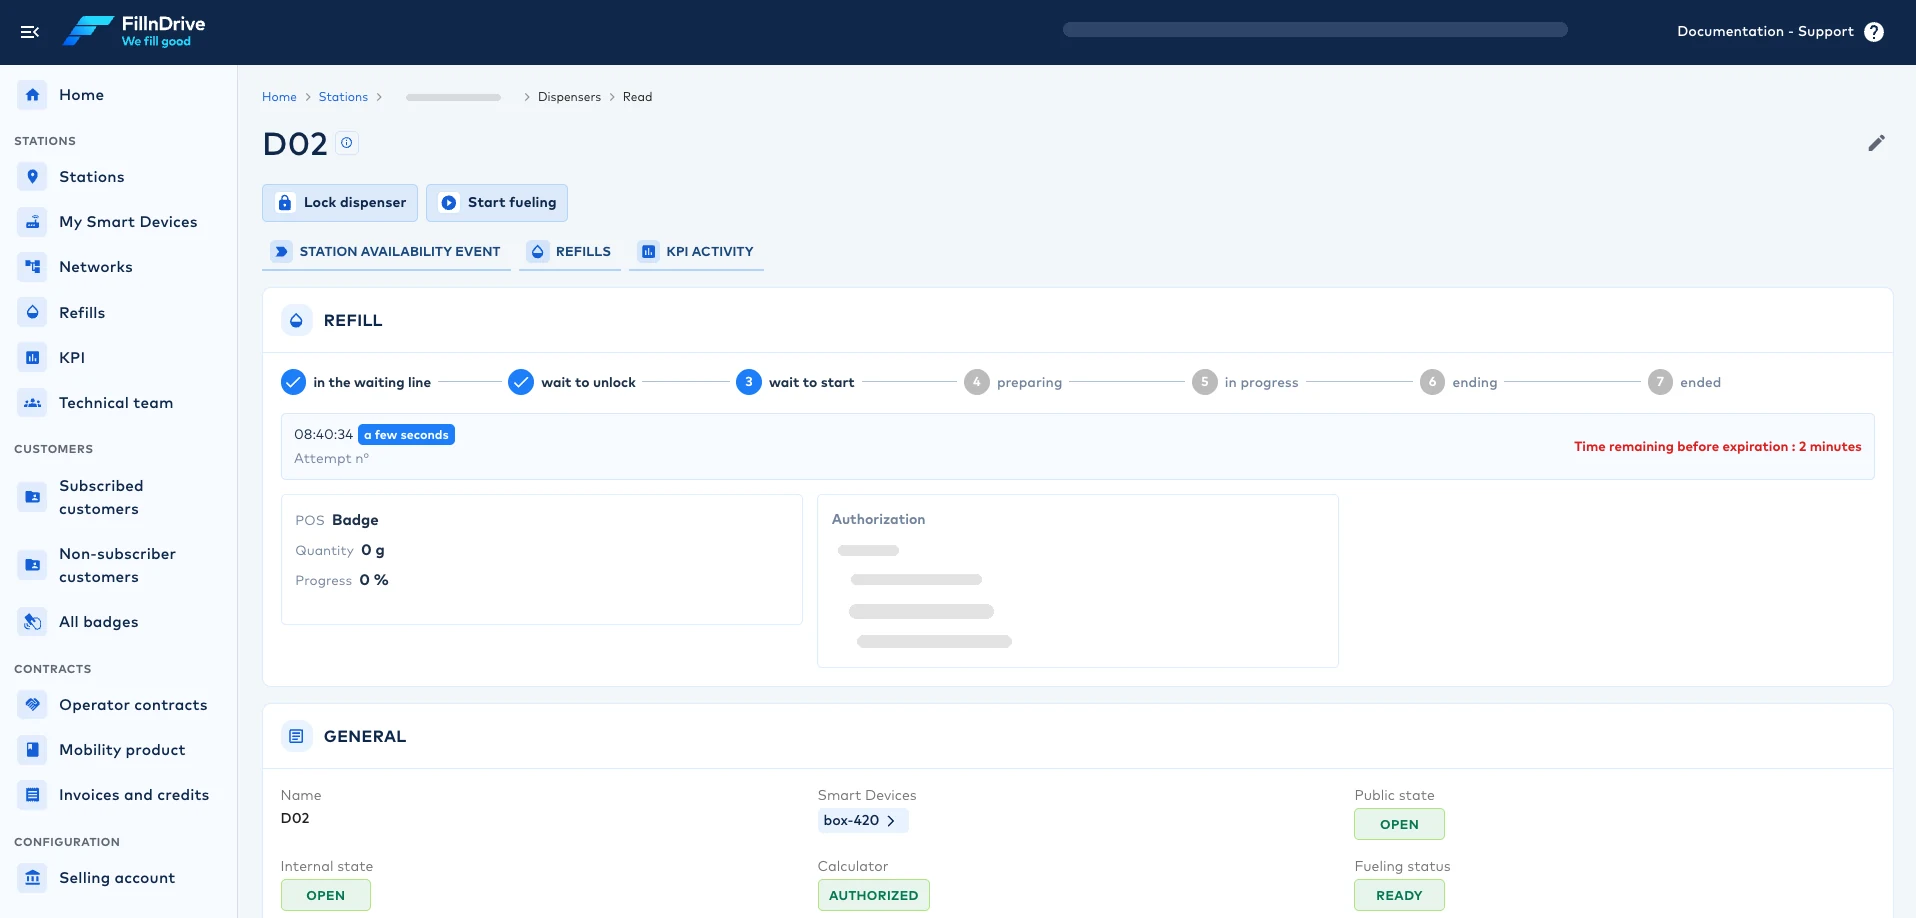Viewport: 1916px width, 918px height.
Task: Select the 'wait to unlock' step
Action: (x=572, y=382)
